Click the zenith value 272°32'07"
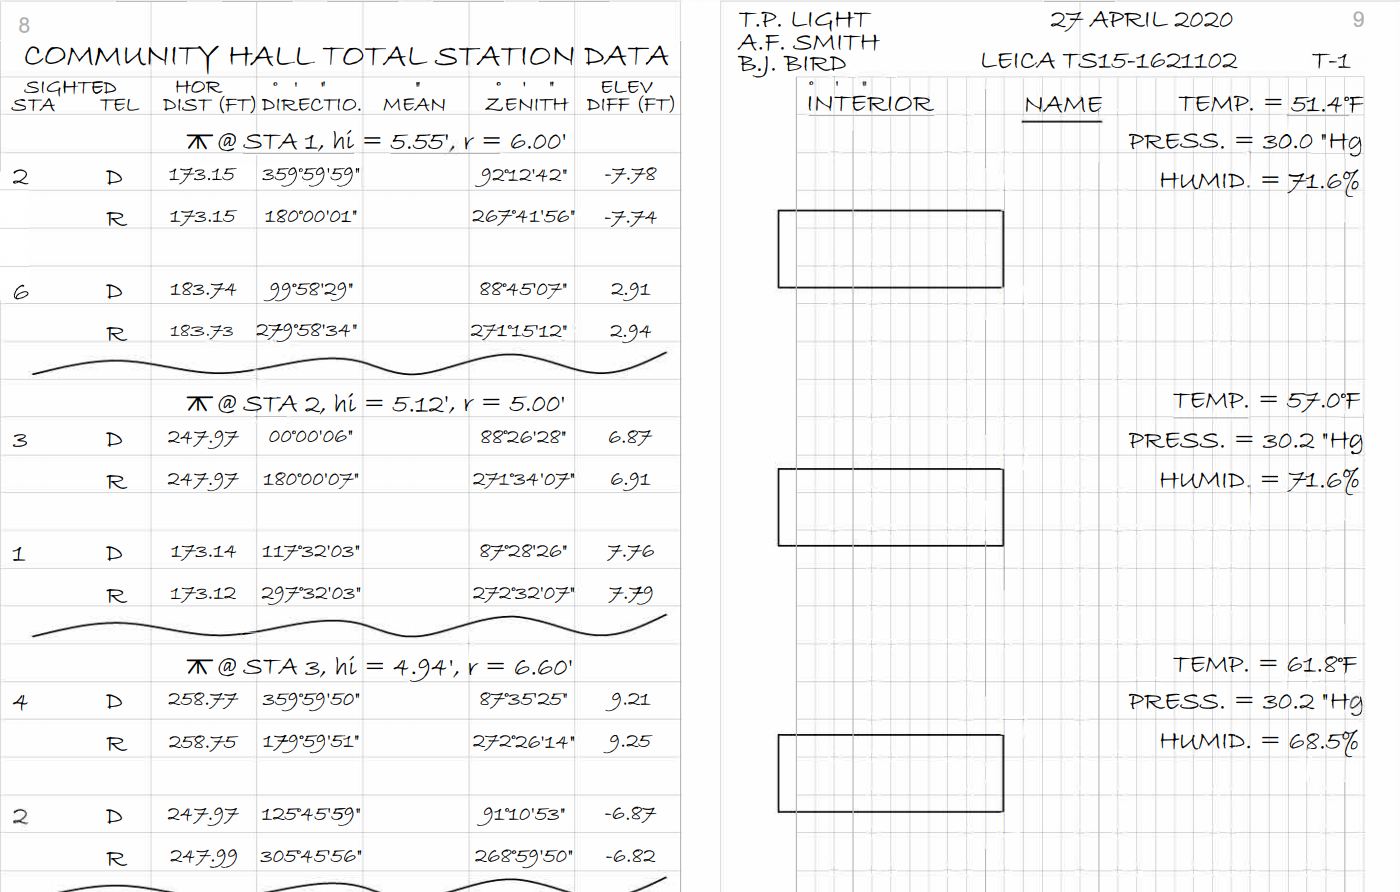This screenshot has width=1400, height=892. point(523,594)
